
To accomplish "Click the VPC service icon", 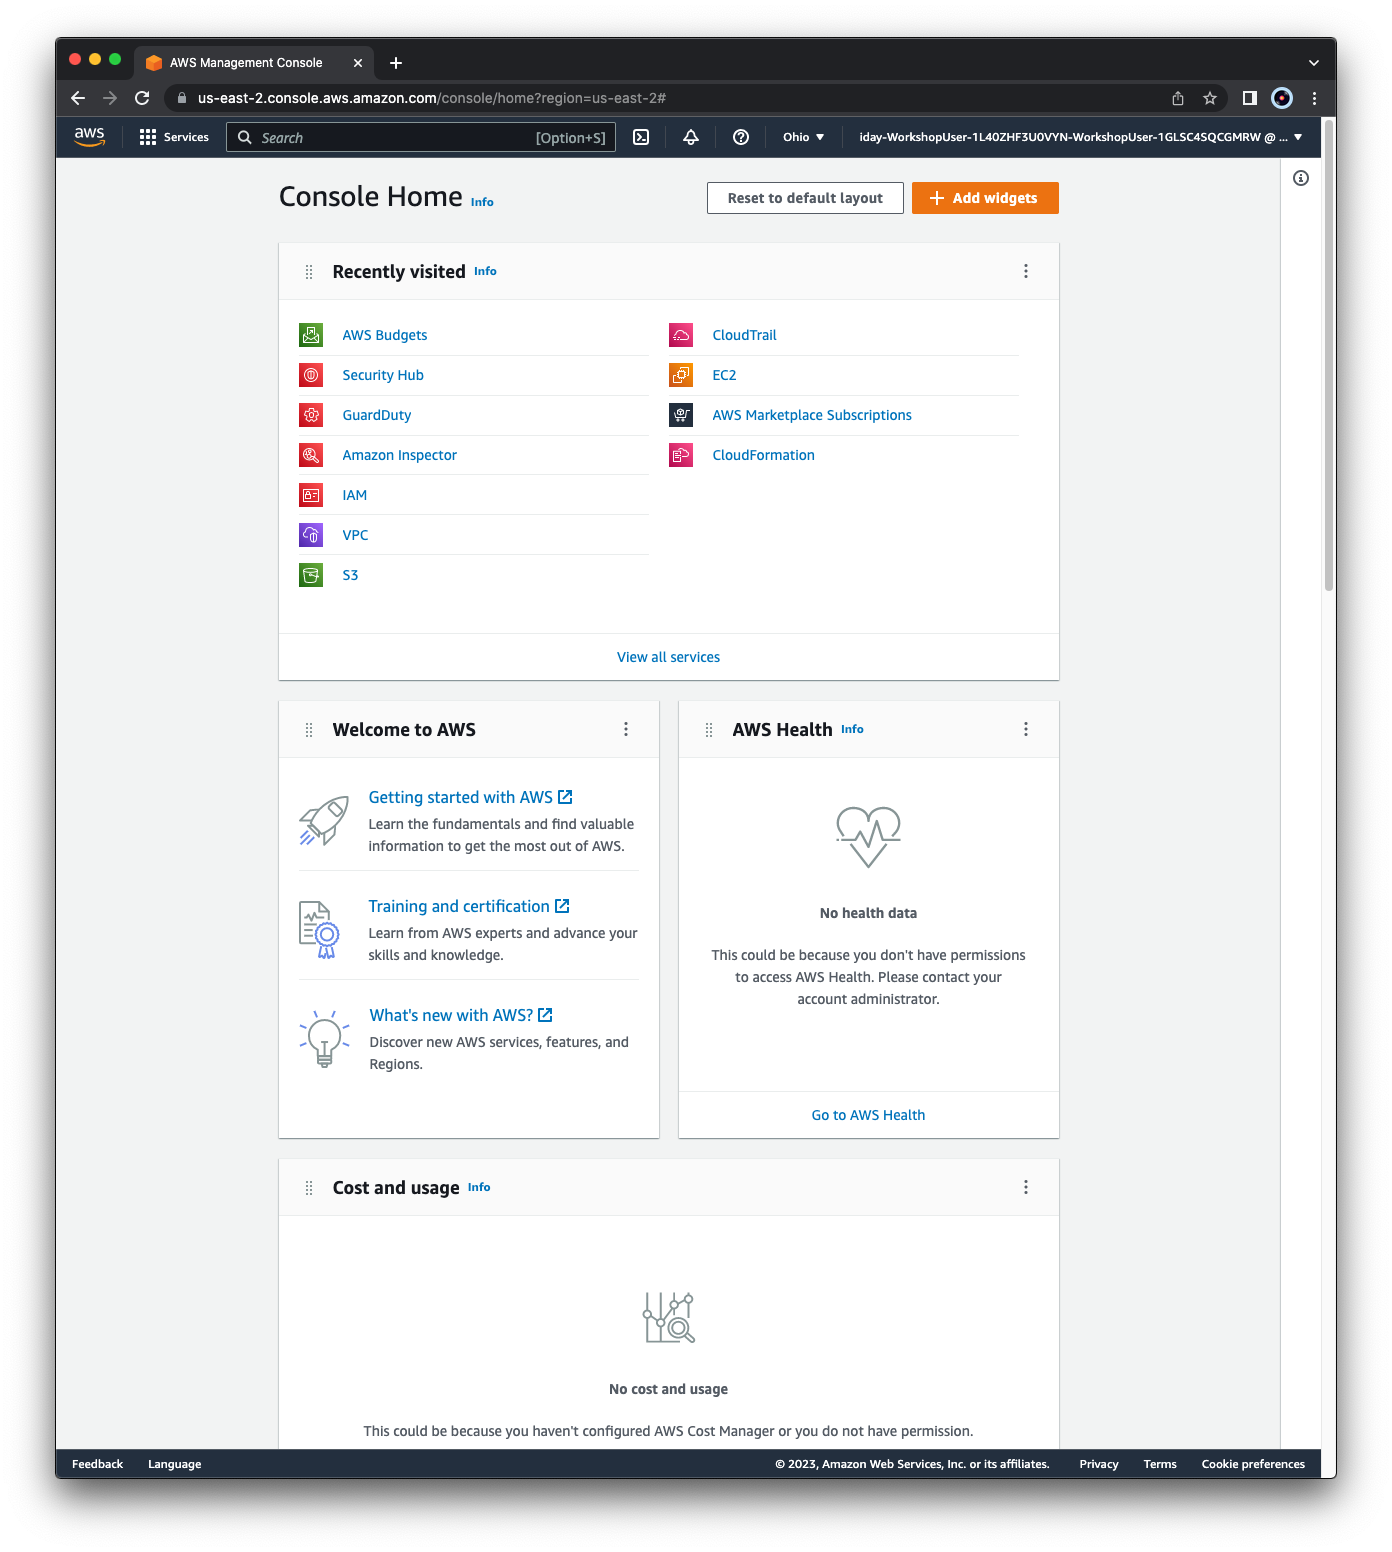I will point(311,535).
